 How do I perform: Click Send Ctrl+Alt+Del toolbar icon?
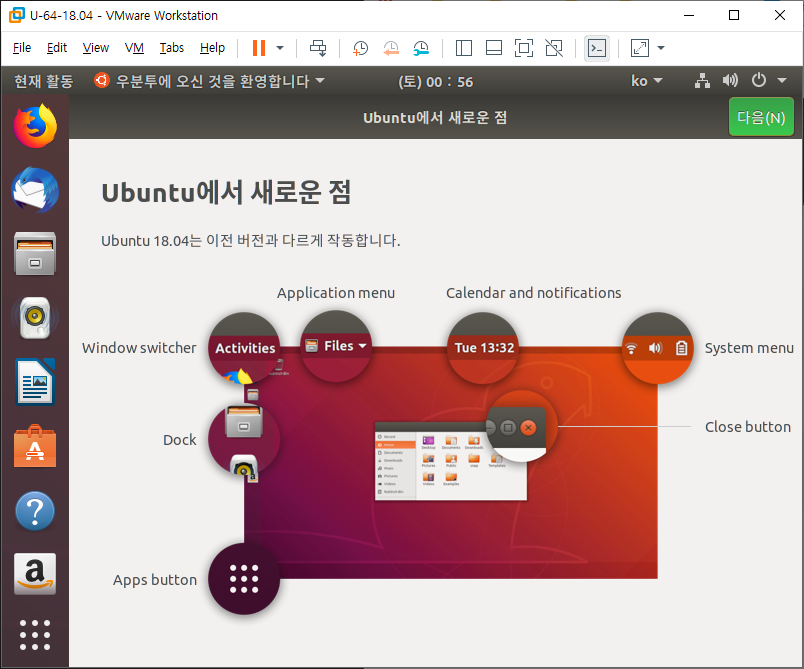pos(318,48)
